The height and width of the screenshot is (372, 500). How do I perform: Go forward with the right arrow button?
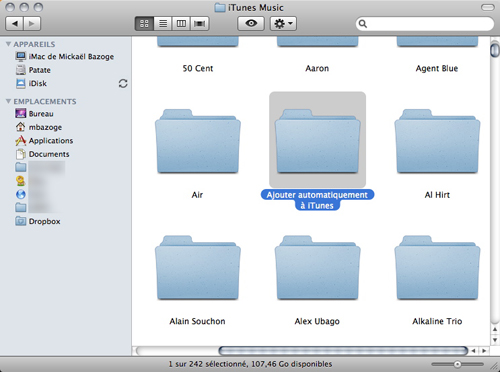[x=32, y=23]
